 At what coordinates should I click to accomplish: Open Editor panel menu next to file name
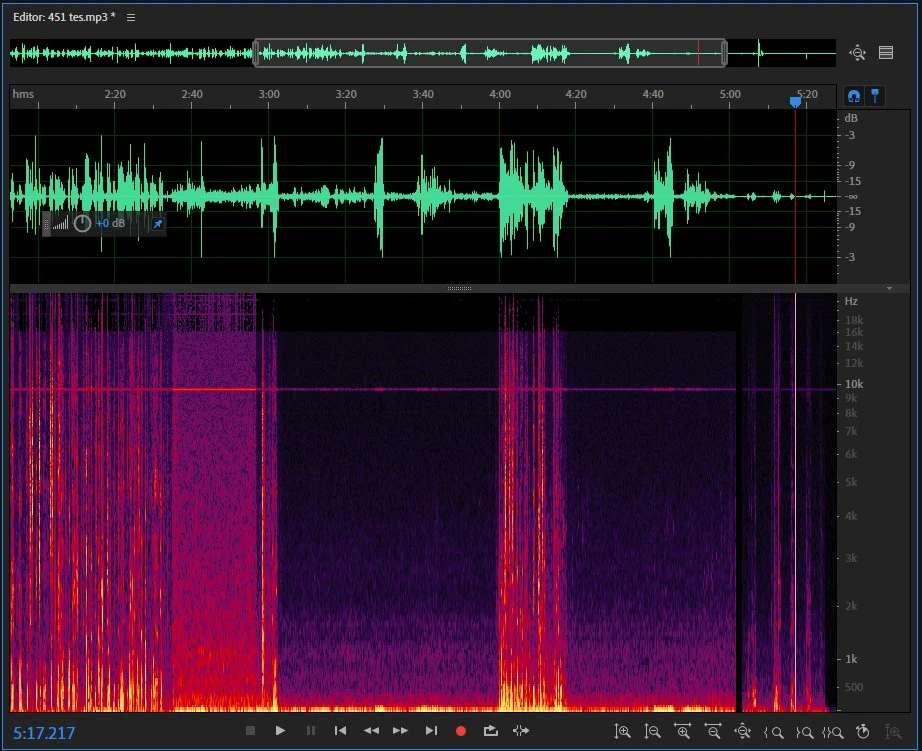click(x=131, y=18)
